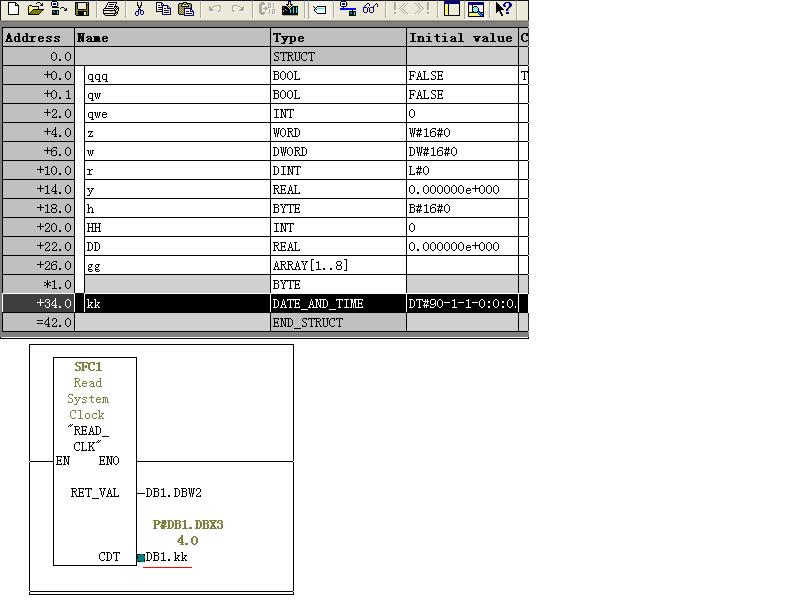Download the block to PLC icon
Image resolution: width=794 pixels, height=601 pixels.
(290, 9)
